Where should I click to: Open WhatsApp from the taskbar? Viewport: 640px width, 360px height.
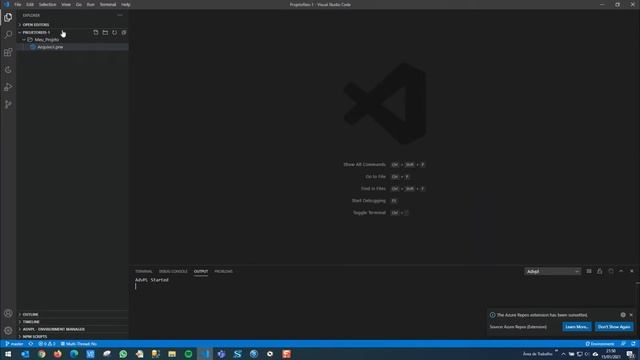(x=123, y=354)
